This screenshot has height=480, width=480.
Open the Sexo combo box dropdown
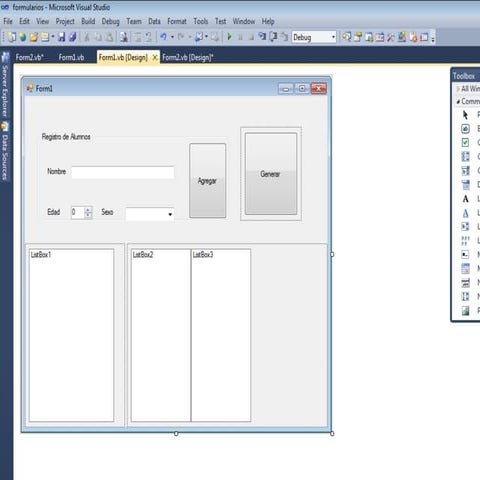point(170,214)
